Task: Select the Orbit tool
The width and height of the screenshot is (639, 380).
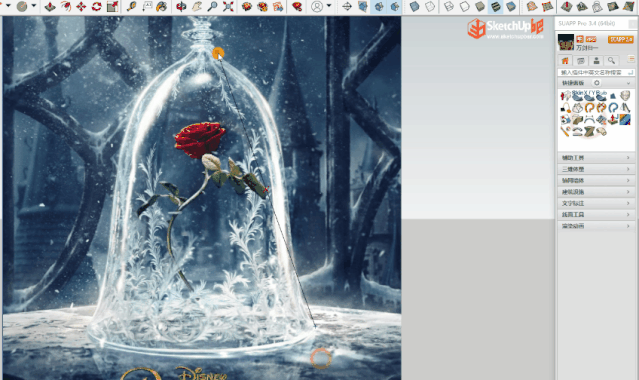Action: [x=181, y=7]
